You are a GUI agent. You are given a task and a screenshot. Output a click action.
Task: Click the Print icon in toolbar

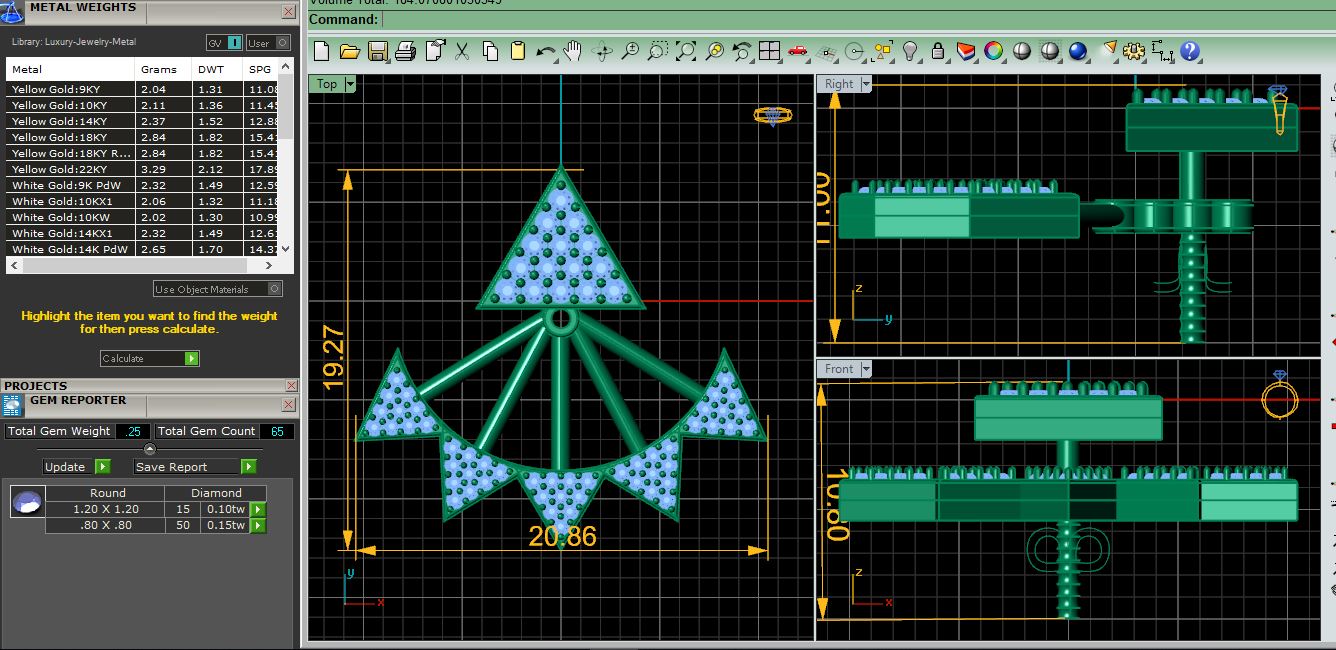(x=405, y=51)
